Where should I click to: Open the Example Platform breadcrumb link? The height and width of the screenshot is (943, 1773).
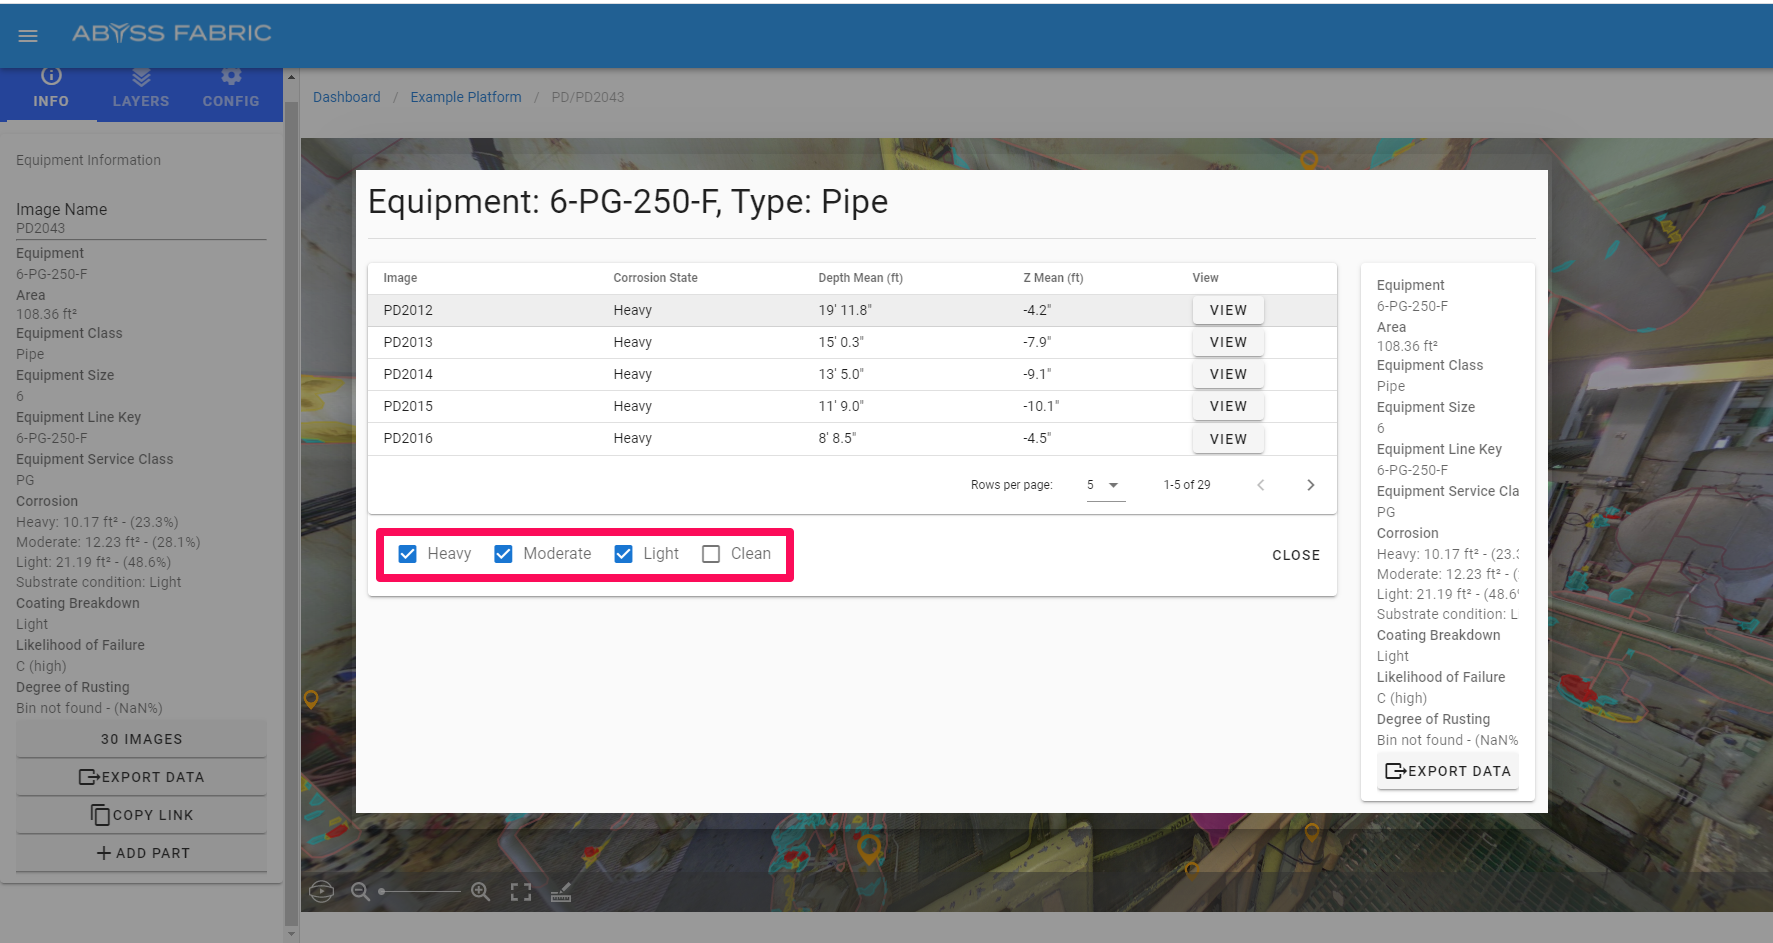click(x=466, y=97)
